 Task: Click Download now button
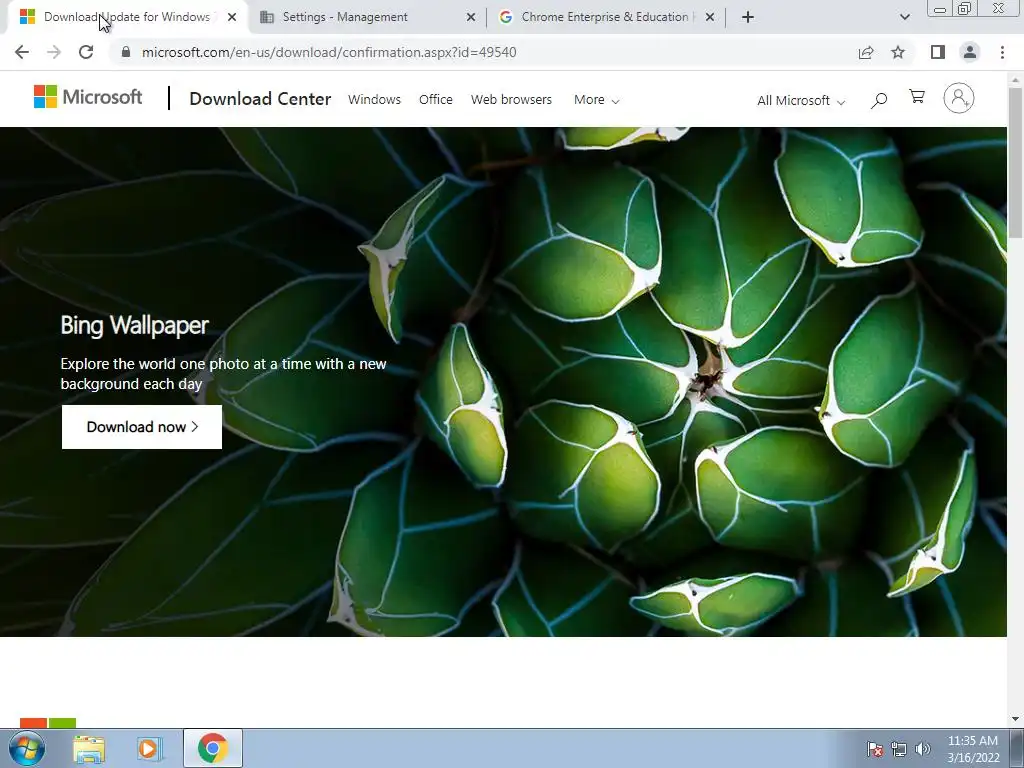[x=142, y=427]
